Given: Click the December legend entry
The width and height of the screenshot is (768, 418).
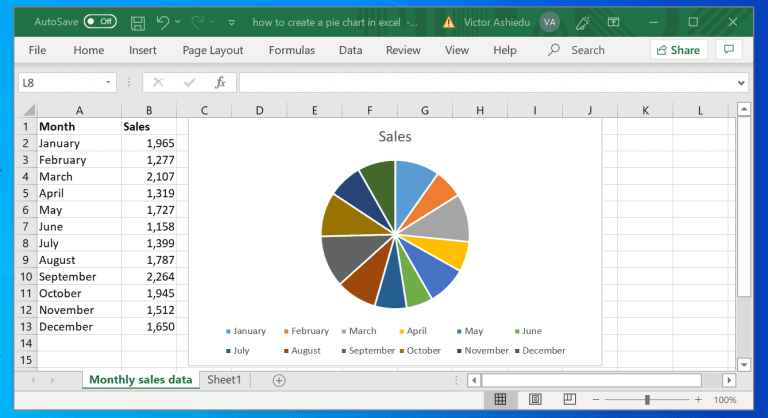Looking at the screenshot, I should pyautogui.click(x=540, y=350).
